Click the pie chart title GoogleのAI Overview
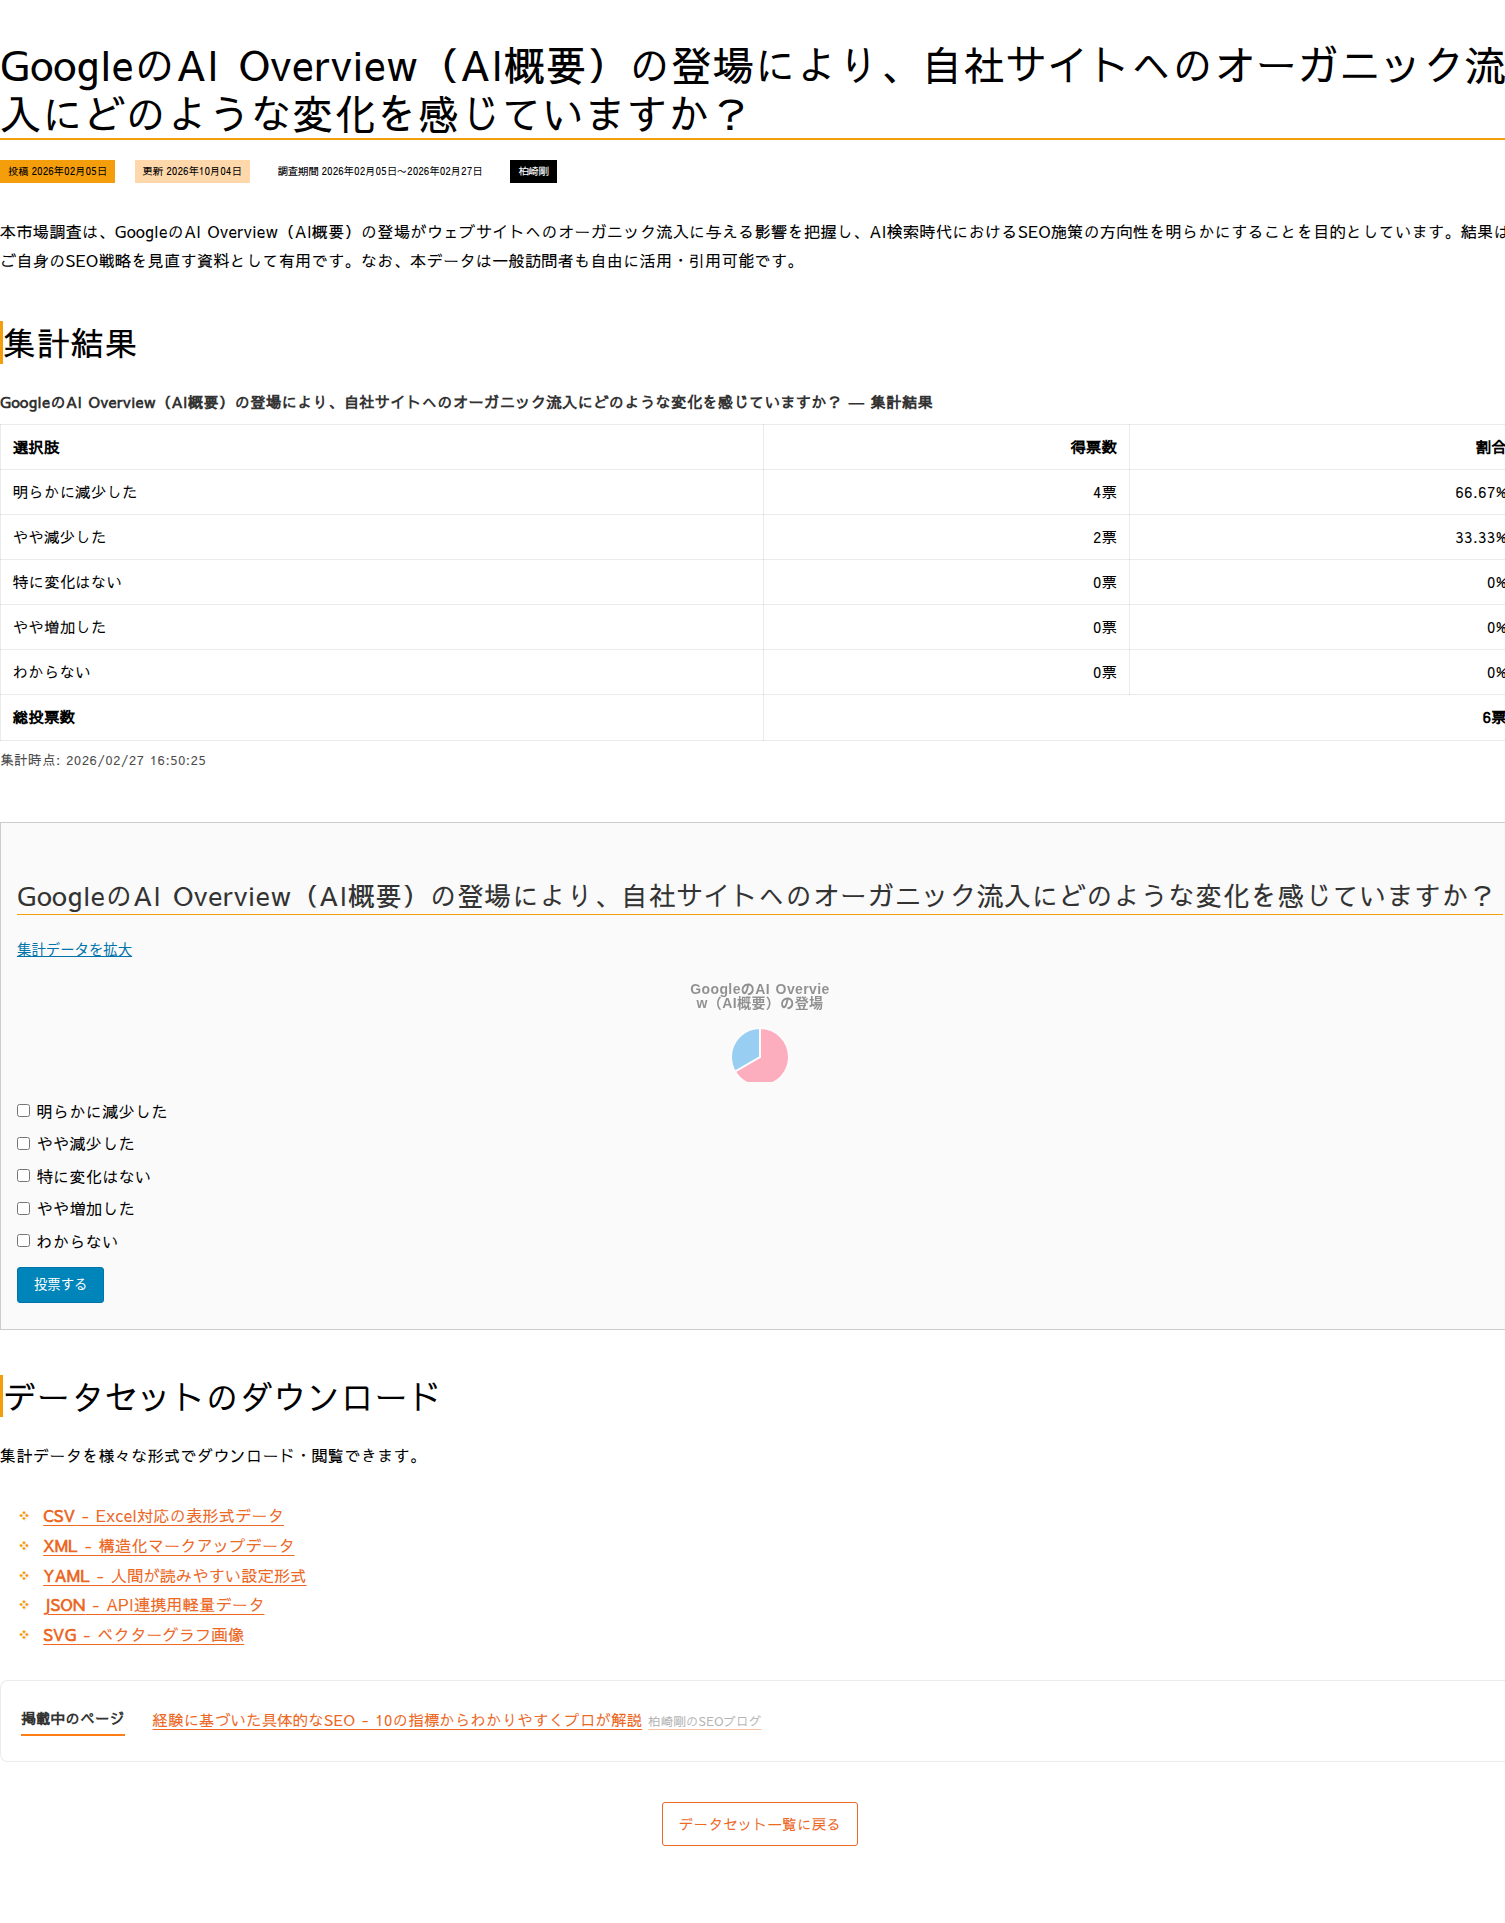The width and height of the screenshot is (1505, 1923). click(759, 996)
